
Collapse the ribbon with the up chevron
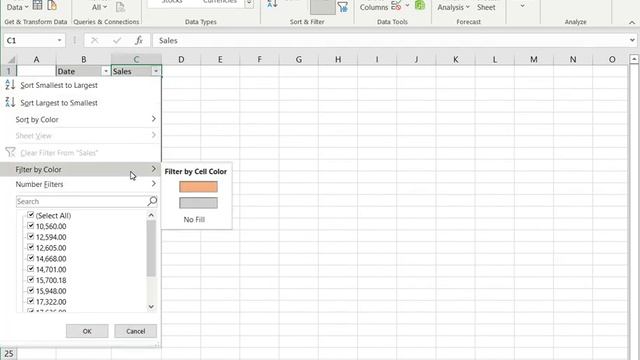click(x=632, y=22)
